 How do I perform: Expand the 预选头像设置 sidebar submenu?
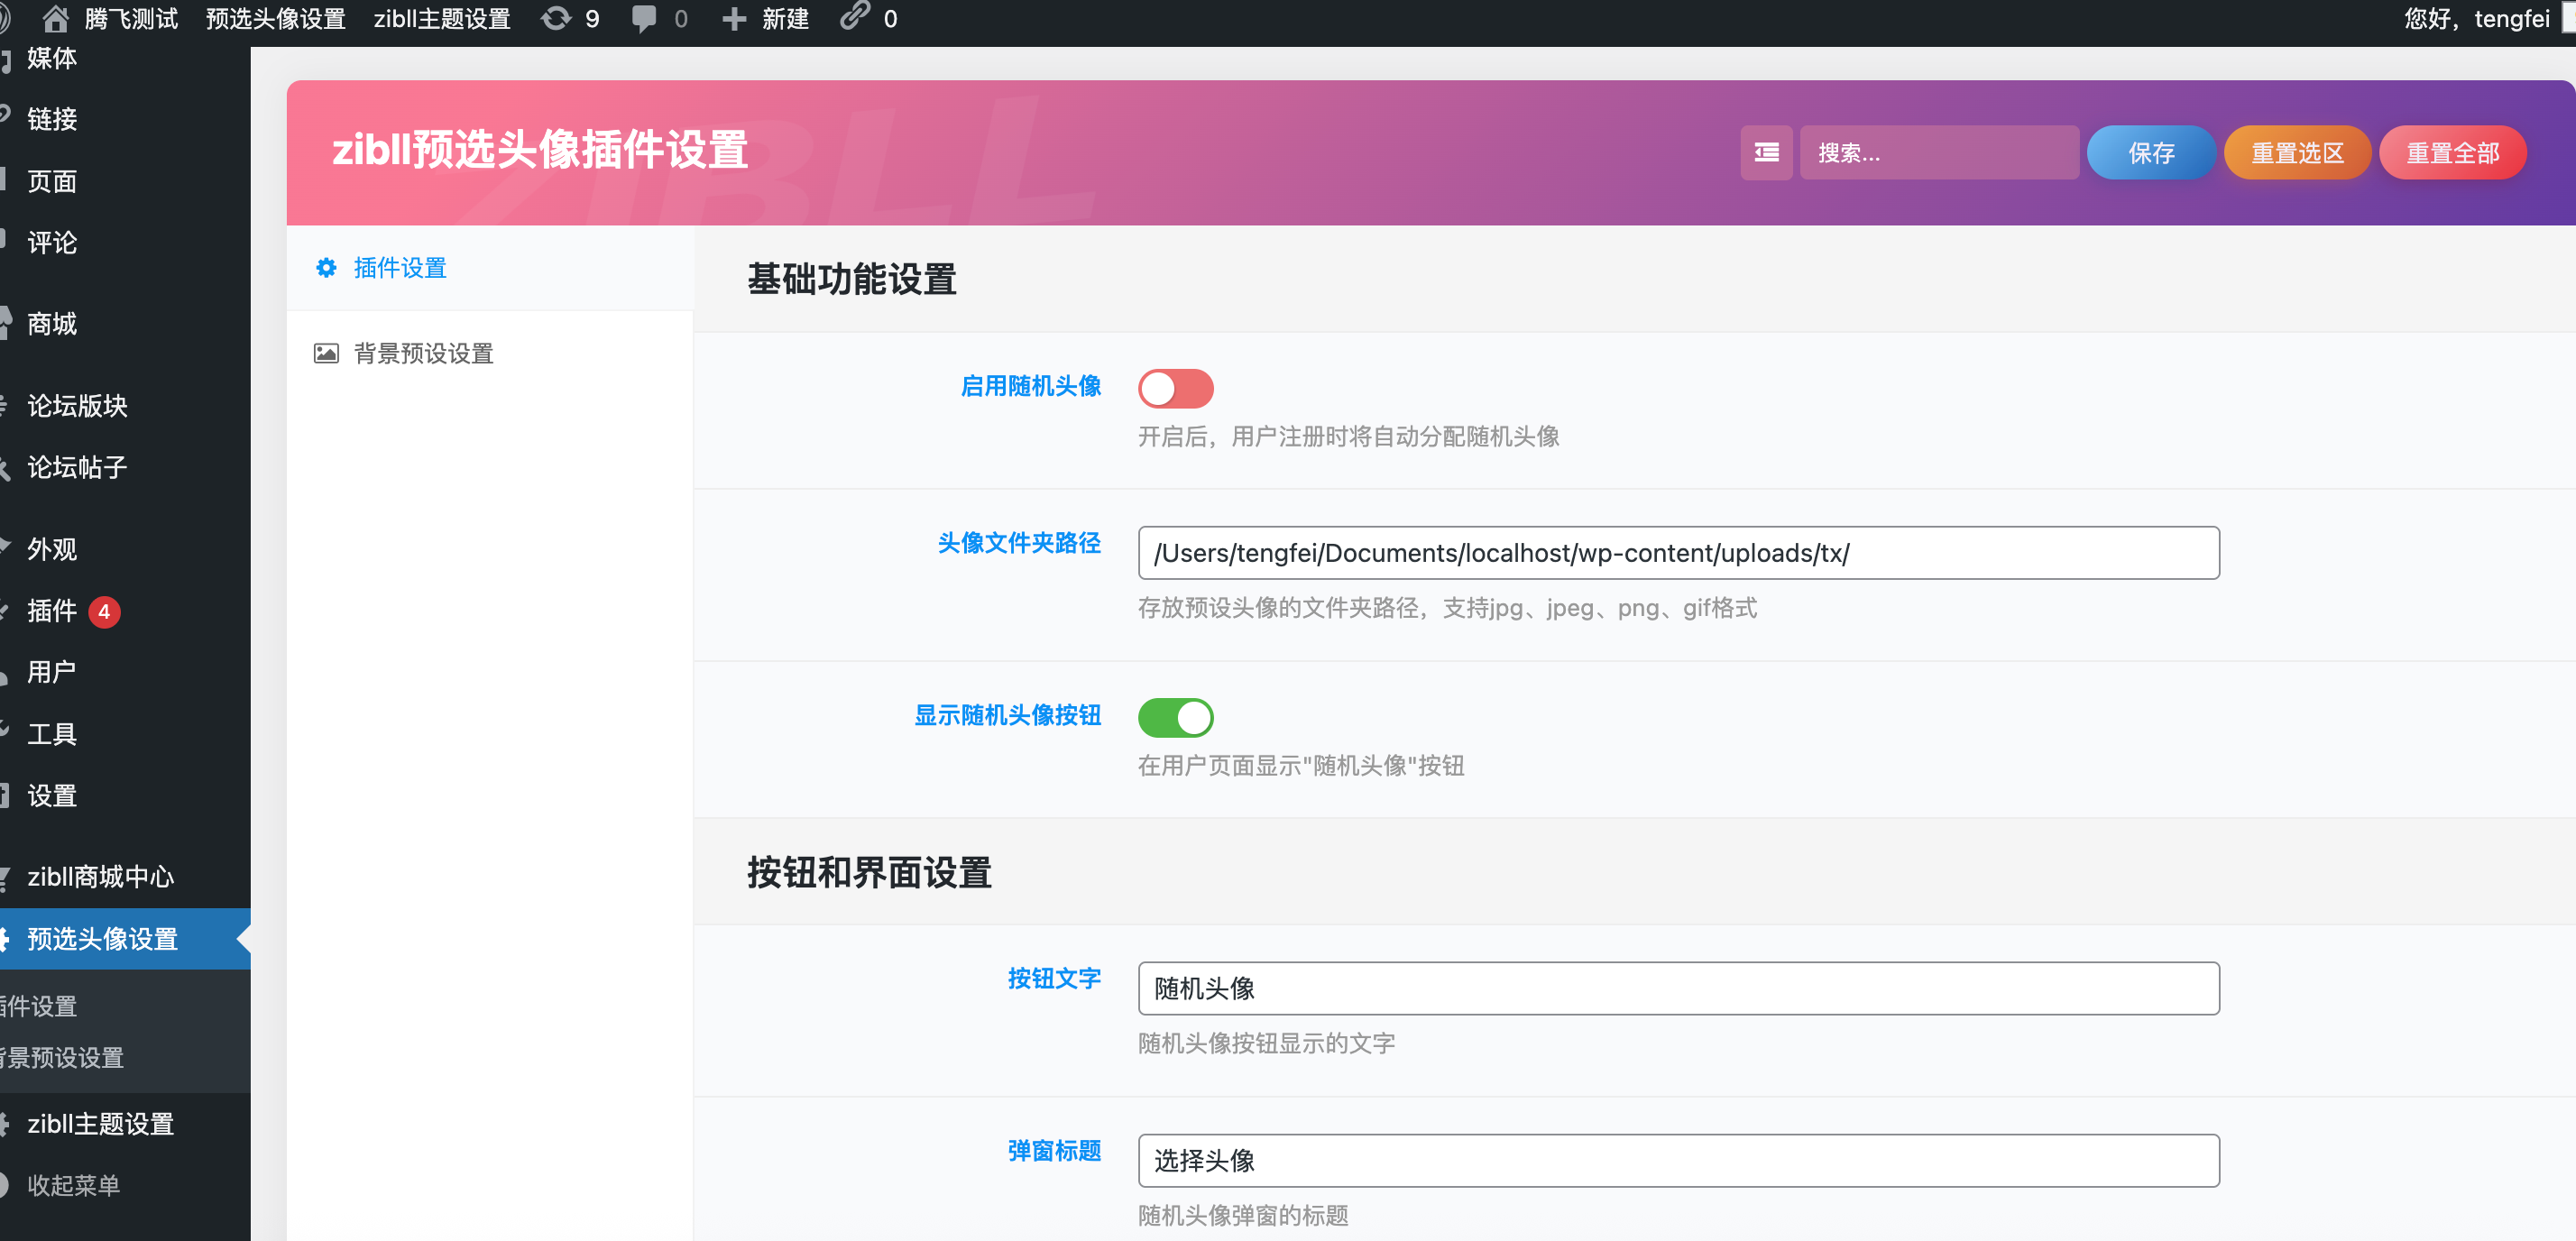(102, 939)
